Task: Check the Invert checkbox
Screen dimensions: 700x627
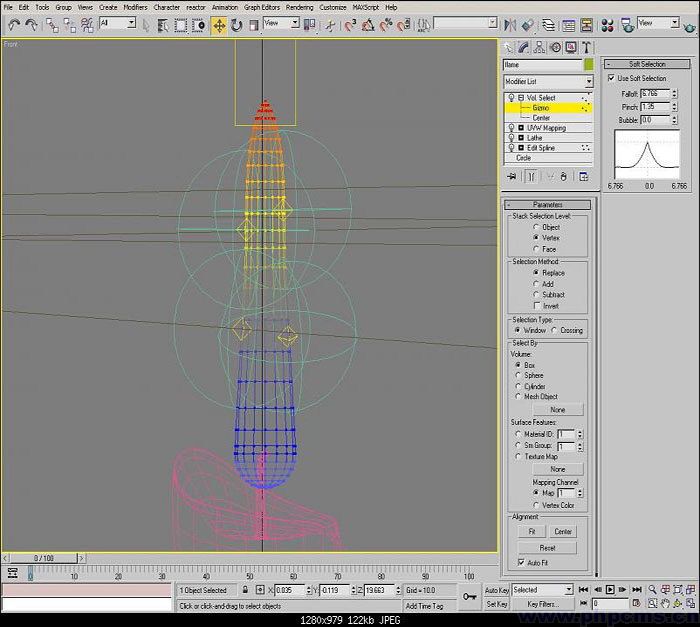Action: (x=537, y=306)
